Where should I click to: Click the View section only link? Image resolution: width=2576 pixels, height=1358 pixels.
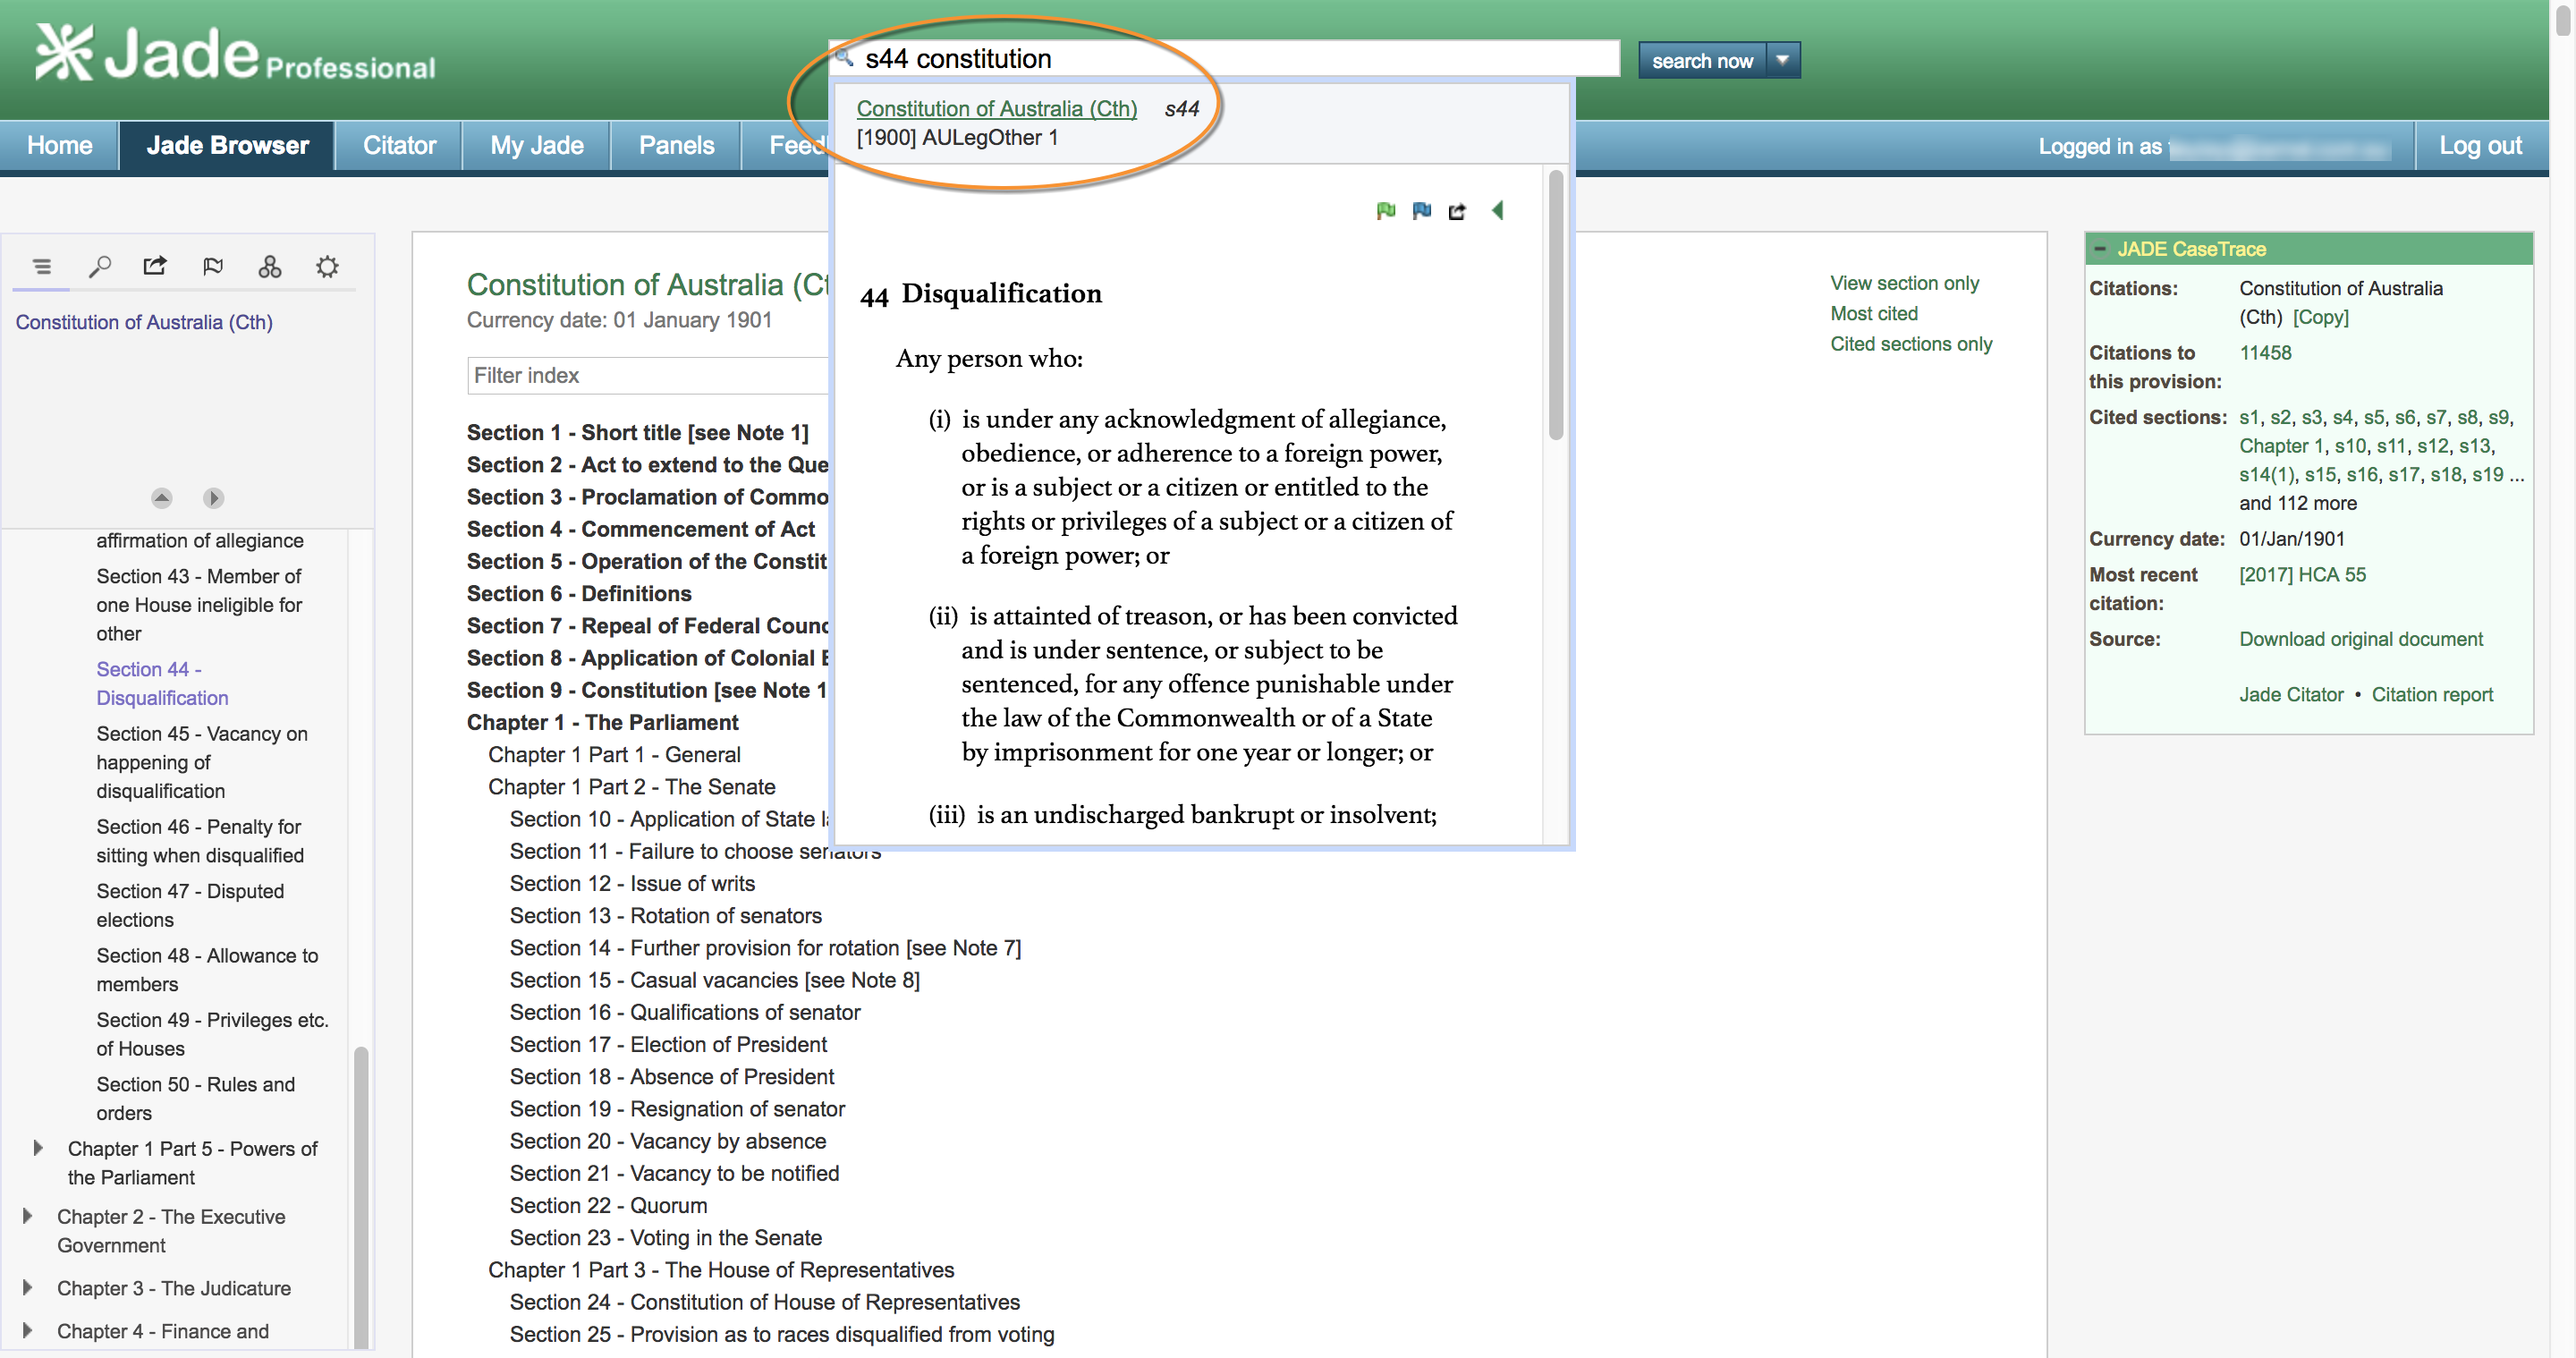coord(1904,283)
